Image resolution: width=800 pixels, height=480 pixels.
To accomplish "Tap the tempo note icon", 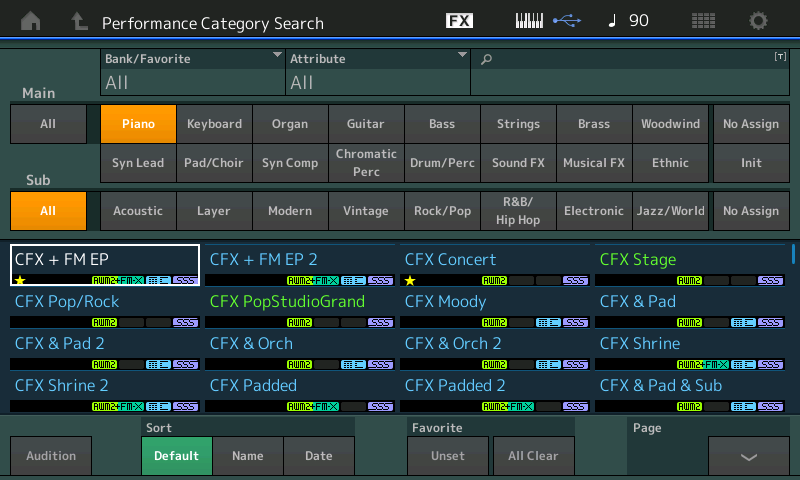I will click(x=612, y=21).
